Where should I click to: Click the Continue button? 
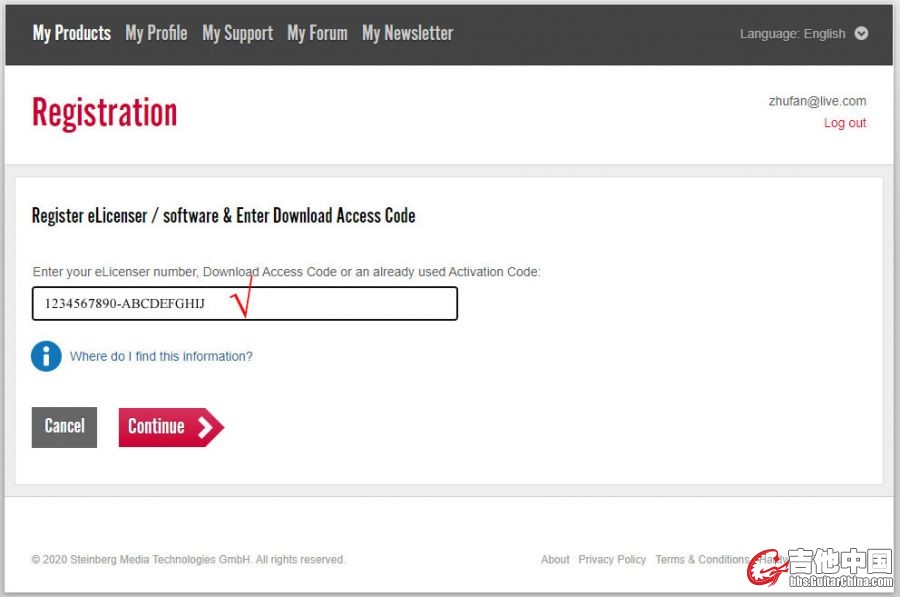point(171,427)
